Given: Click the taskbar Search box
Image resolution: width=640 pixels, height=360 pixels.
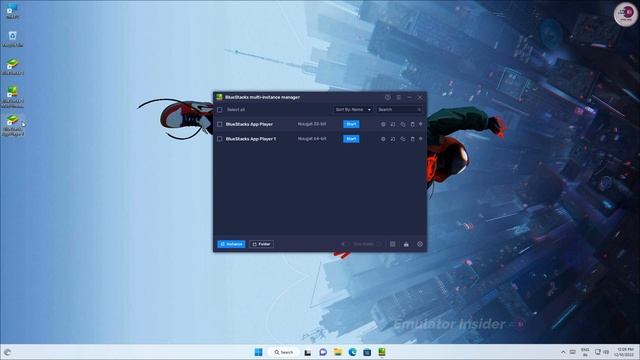Looking at the screenshot, I should [284, 352].
